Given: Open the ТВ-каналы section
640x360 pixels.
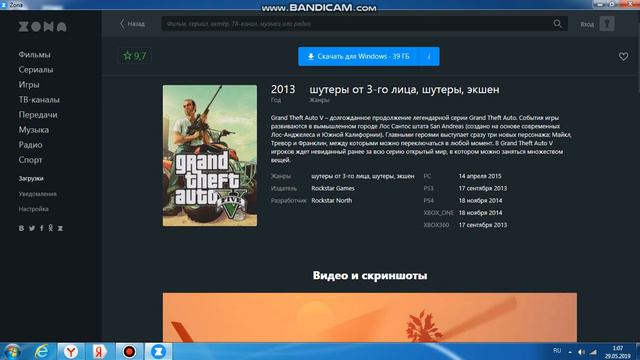Looking at the screenshot, I should point(39,100).
